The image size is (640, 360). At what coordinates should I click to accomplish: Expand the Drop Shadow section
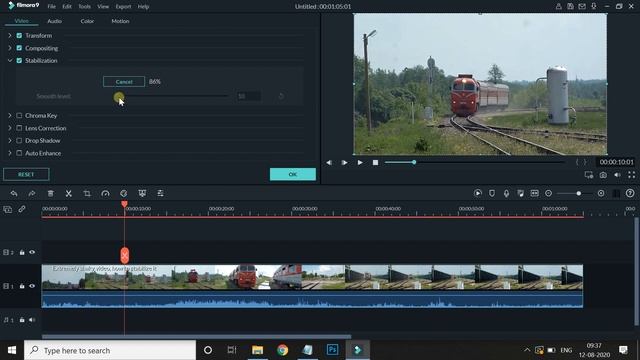pyautogui.click(x=10, y=140)
